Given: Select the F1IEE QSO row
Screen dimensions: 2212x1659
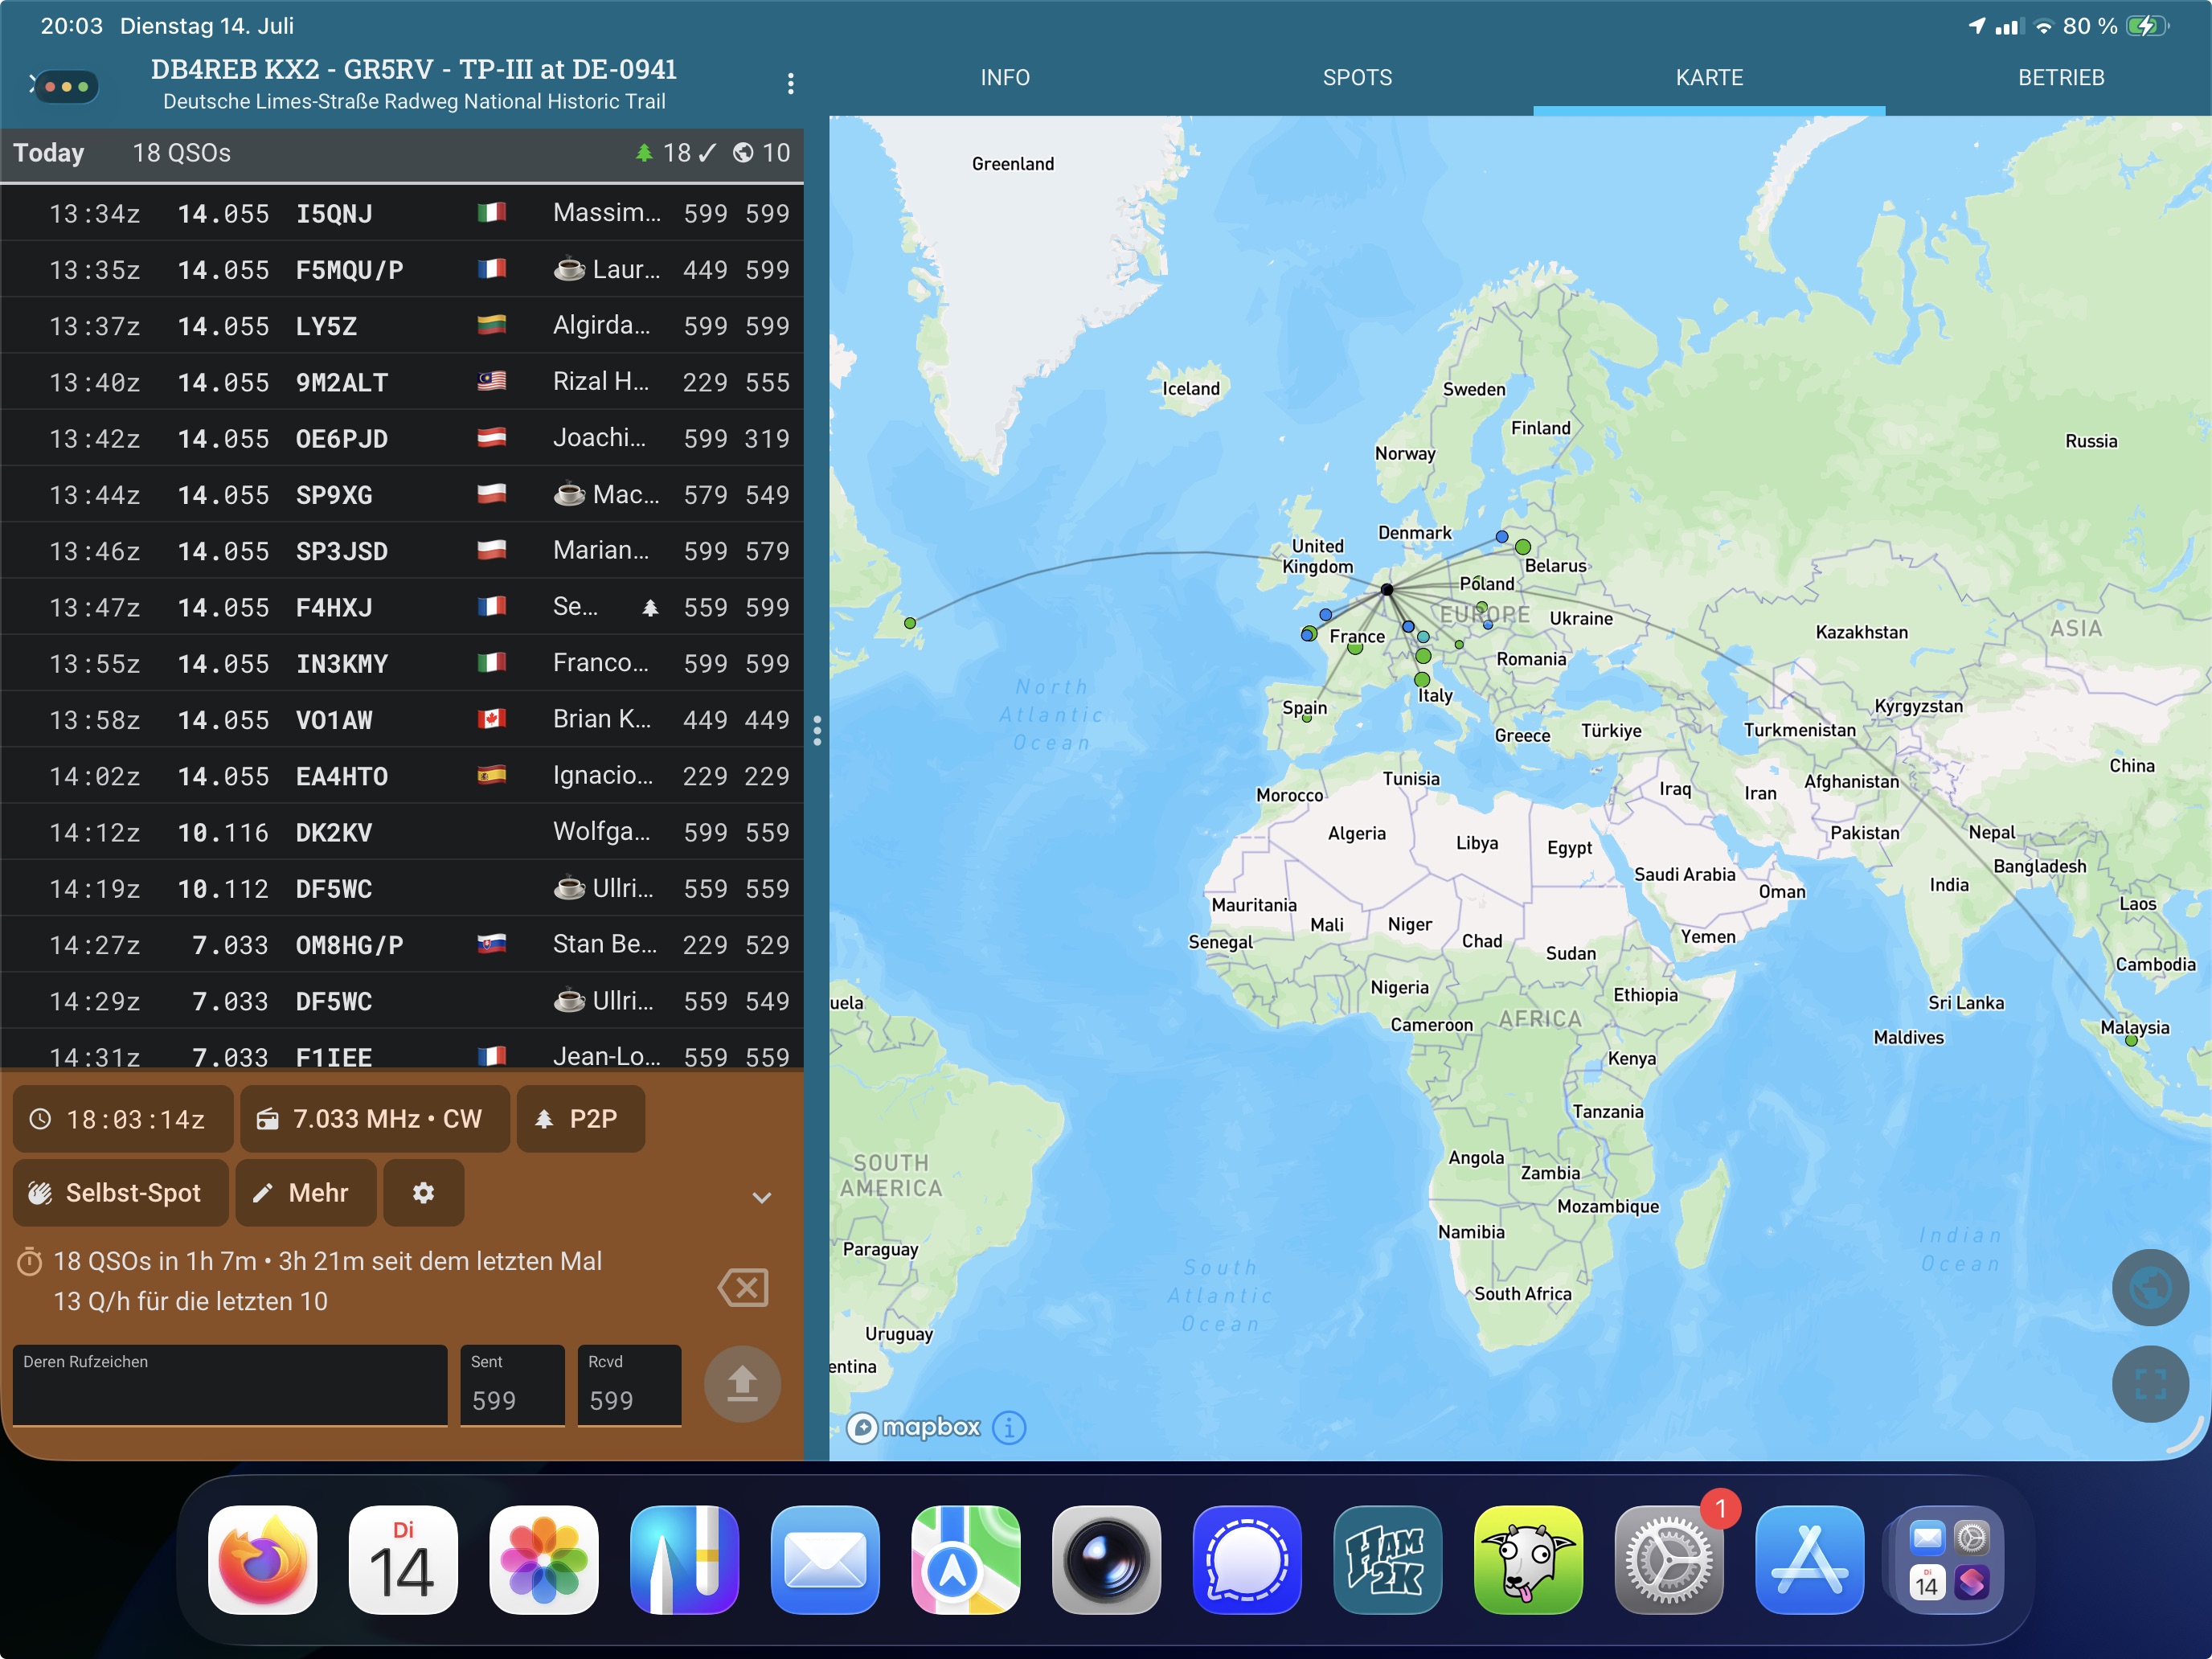Looking at the screenshot, I should (402, 1049).
